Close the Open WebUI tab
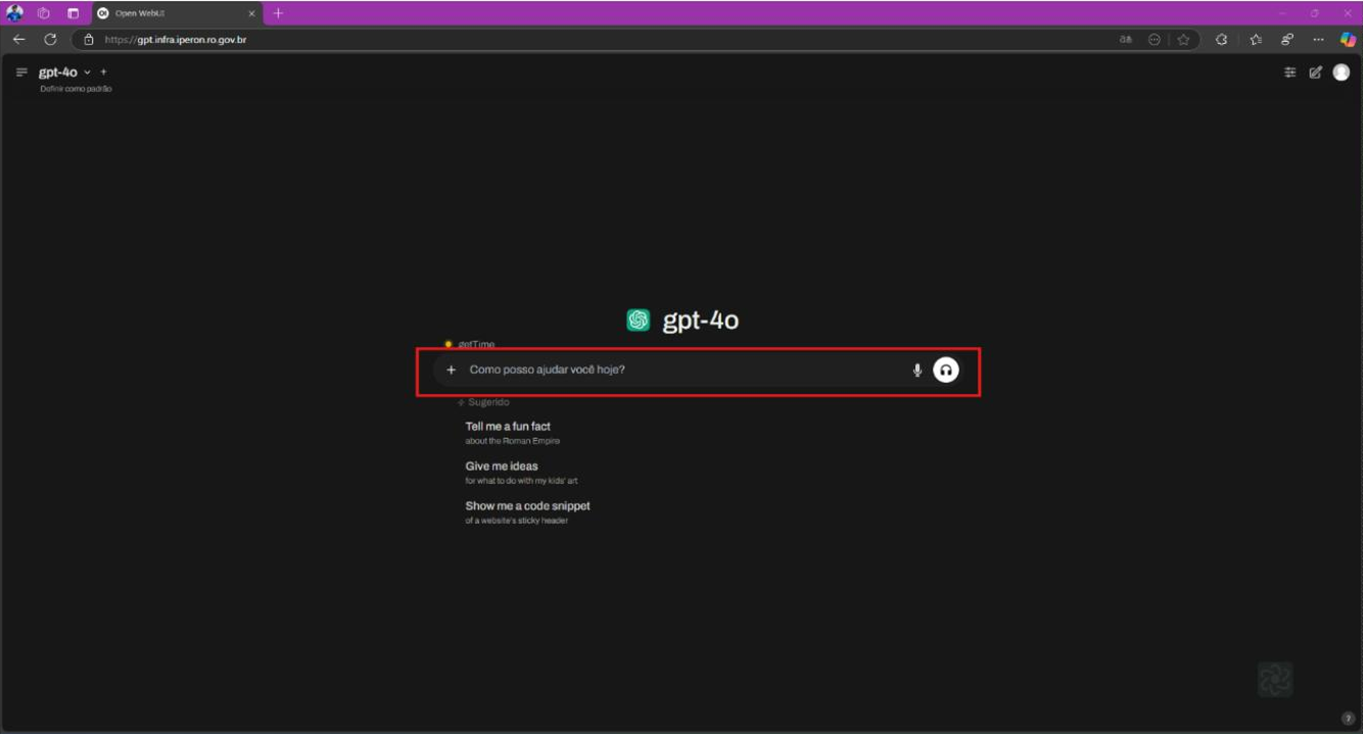The height and width of the screenshot is (734, 1363). [252, 14]
